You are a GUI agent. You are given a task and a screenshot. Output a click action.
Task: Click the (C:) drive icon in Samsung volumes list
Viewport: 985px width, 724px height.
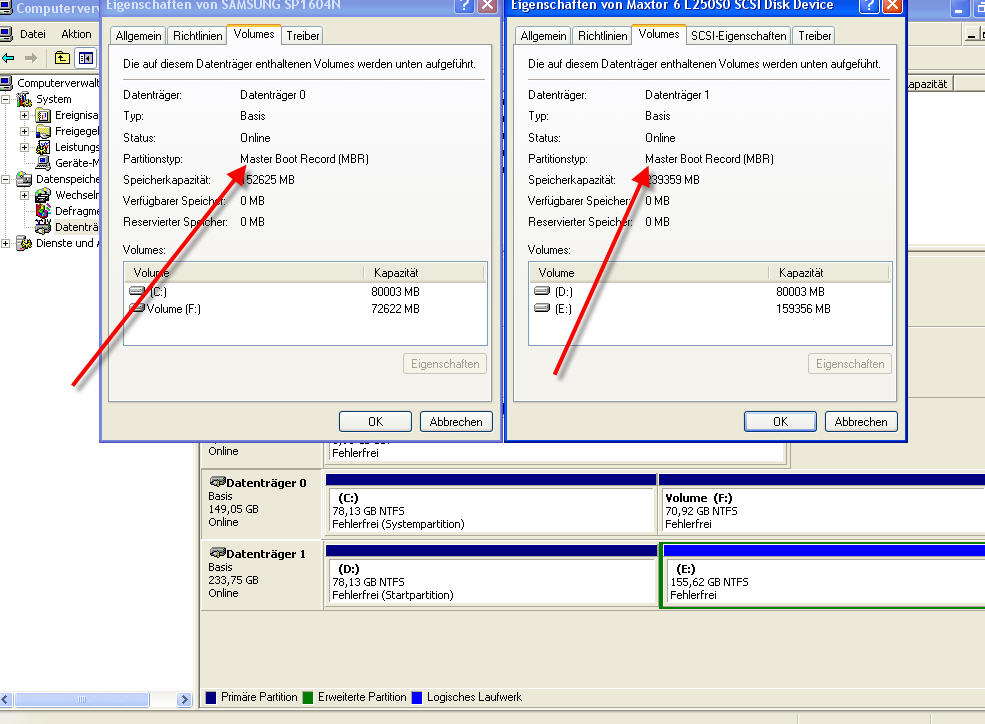click(x=137, y=291)
